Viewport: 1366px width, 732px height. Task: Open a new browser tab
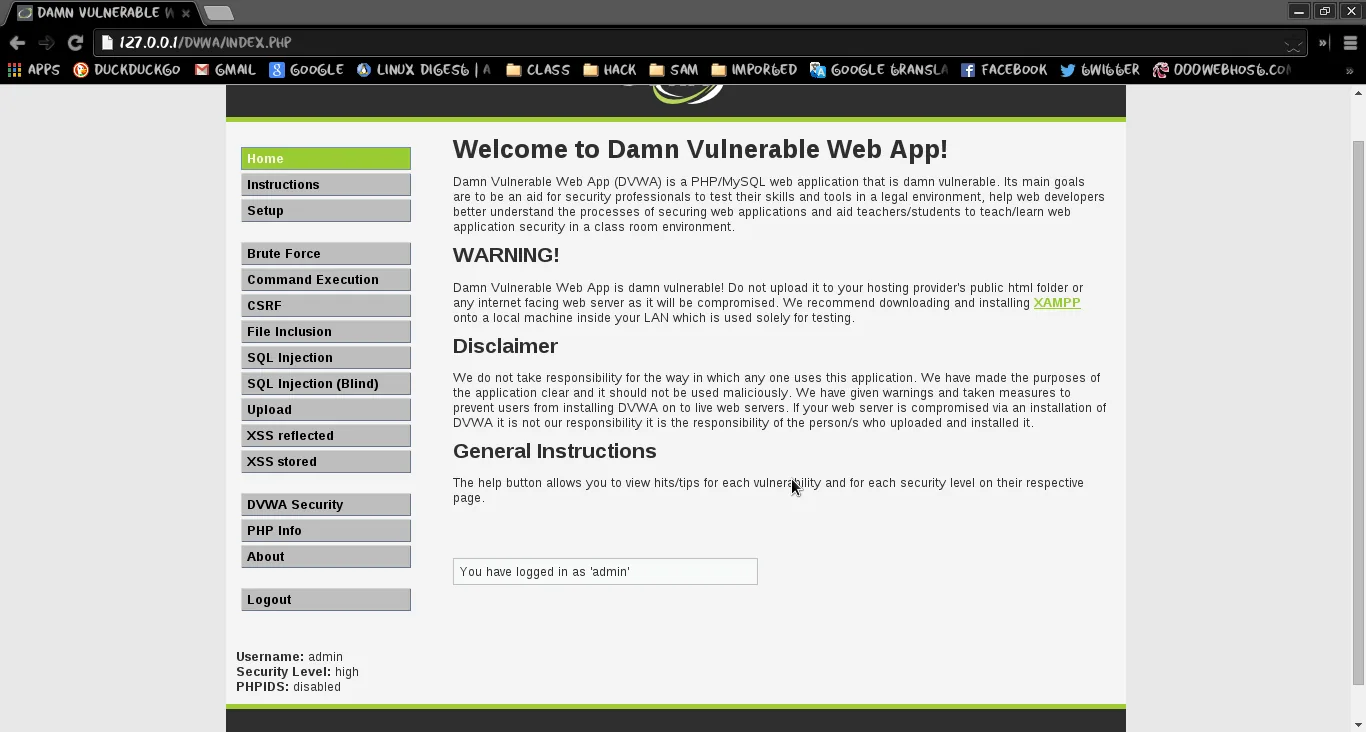pos(218,13)
